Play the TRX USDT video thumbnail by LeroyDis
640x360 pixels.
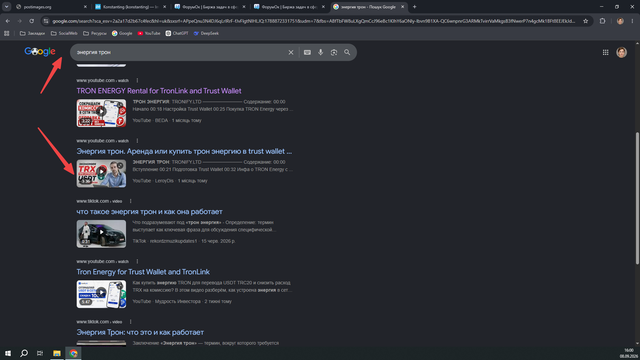click(x=101, y=173)
